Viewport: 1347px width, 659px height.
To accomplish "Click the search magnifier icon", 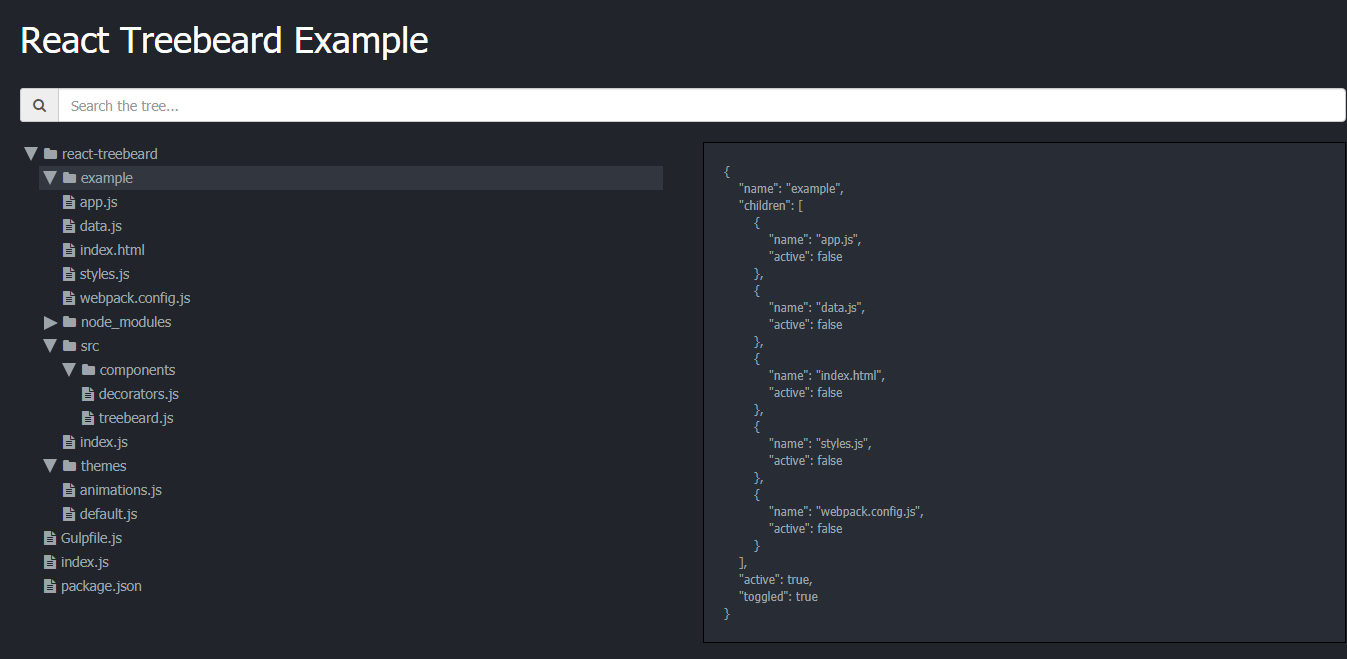I will [x=39, y=105].
